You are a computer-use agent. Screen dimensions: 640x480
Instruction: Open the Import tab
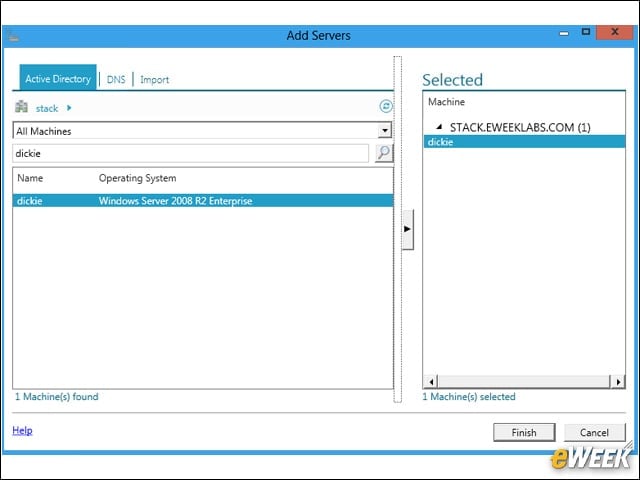154,80
